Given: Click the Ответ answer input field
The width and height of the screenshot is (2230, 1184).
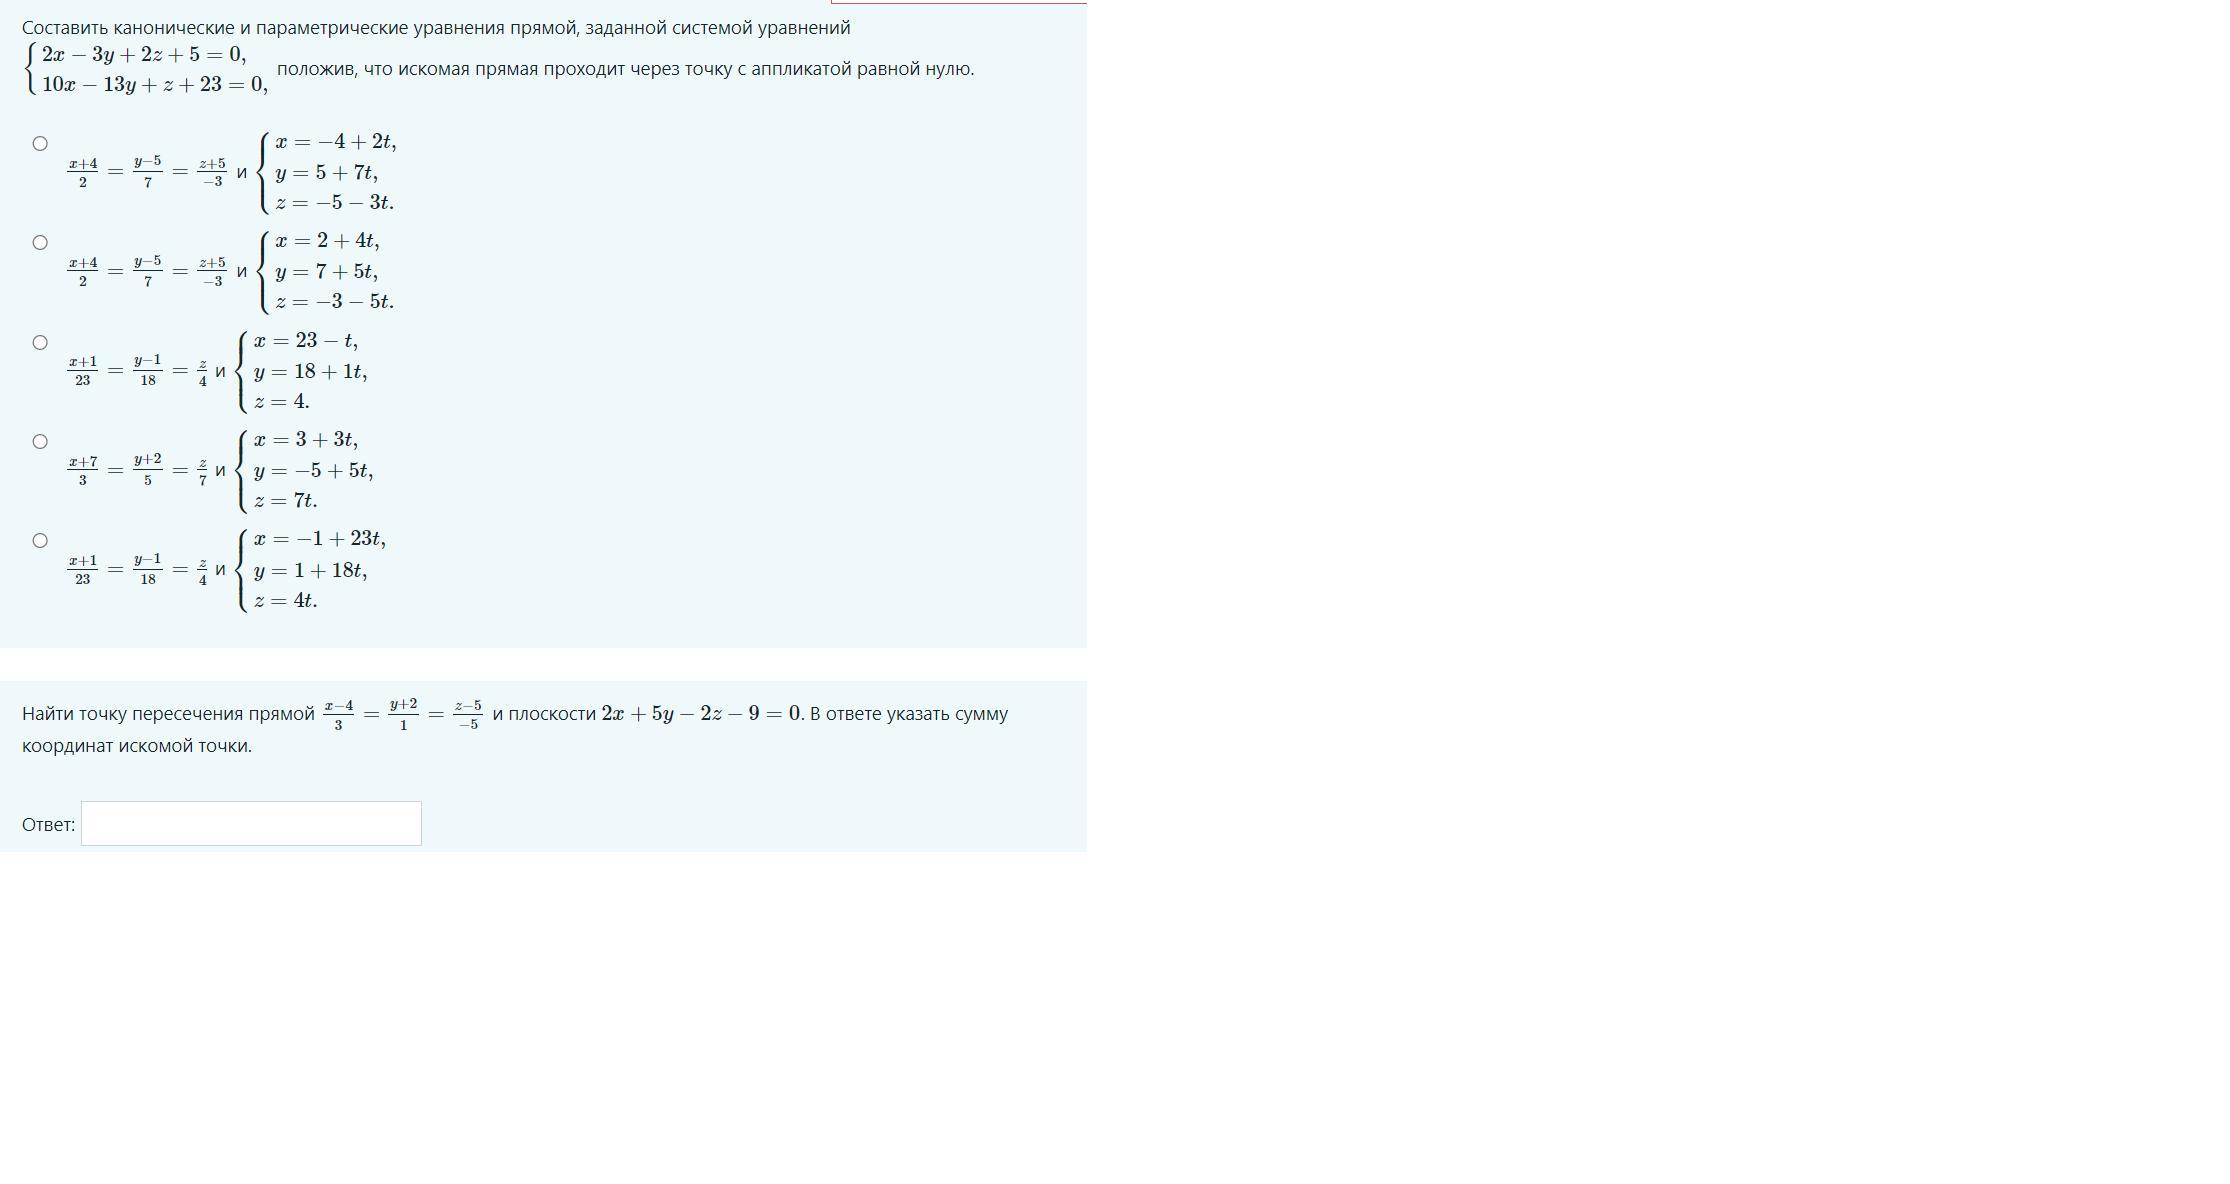Looking at the screenshot, I should pyautogui.click(x=251, y=823).
